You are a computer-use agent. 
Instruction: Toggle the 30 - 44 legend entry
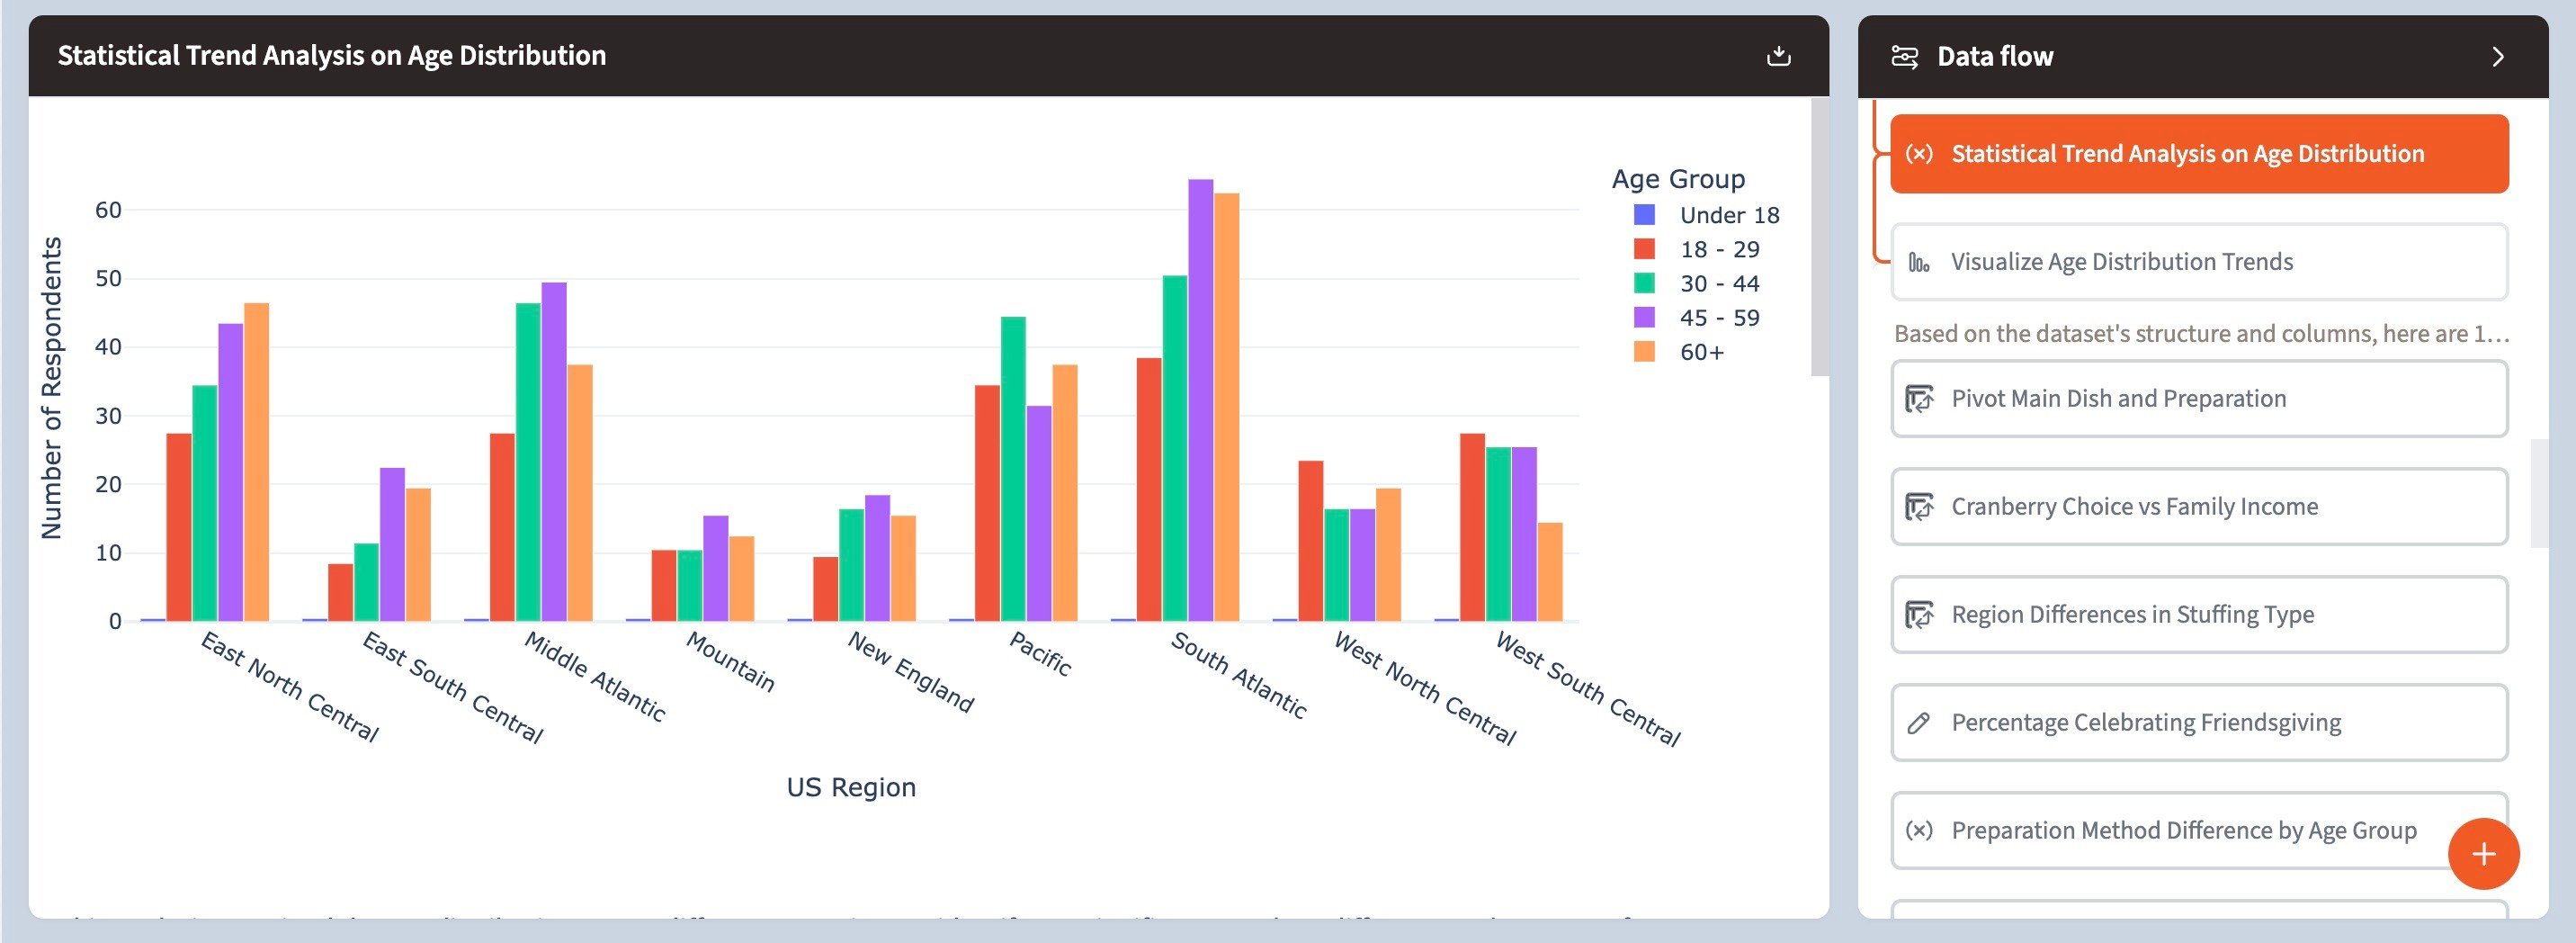click(x=1696, y=283)
